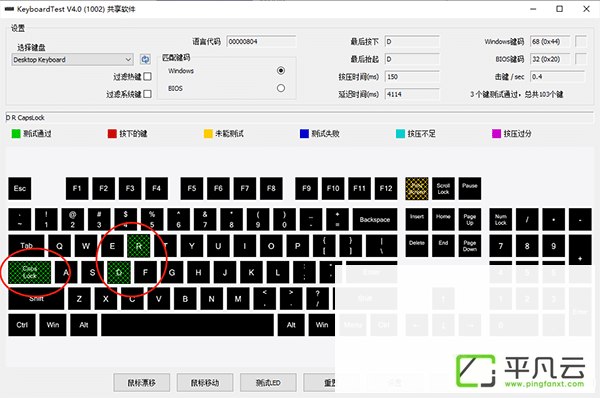
Task: Click the 鼠标移动 button
Action: point(205,383)
